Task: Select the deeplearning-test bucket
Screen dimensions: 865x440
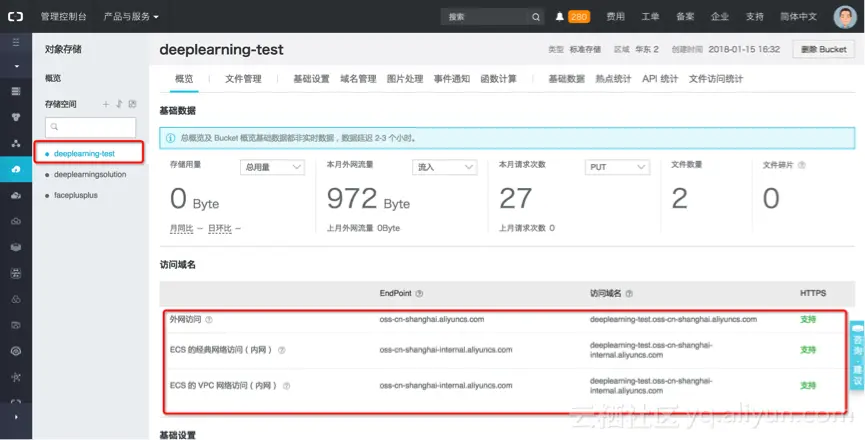Action: 84,154
